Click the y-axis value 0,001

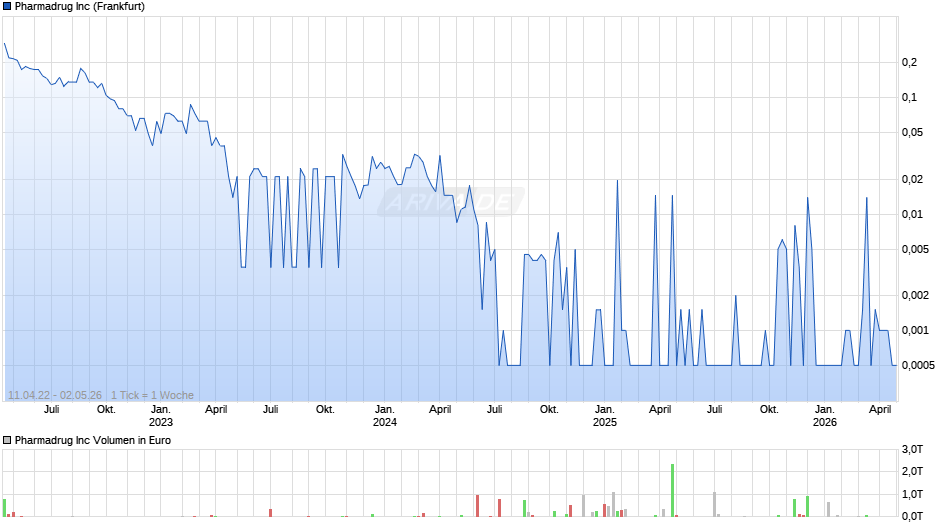coord(915,330)
